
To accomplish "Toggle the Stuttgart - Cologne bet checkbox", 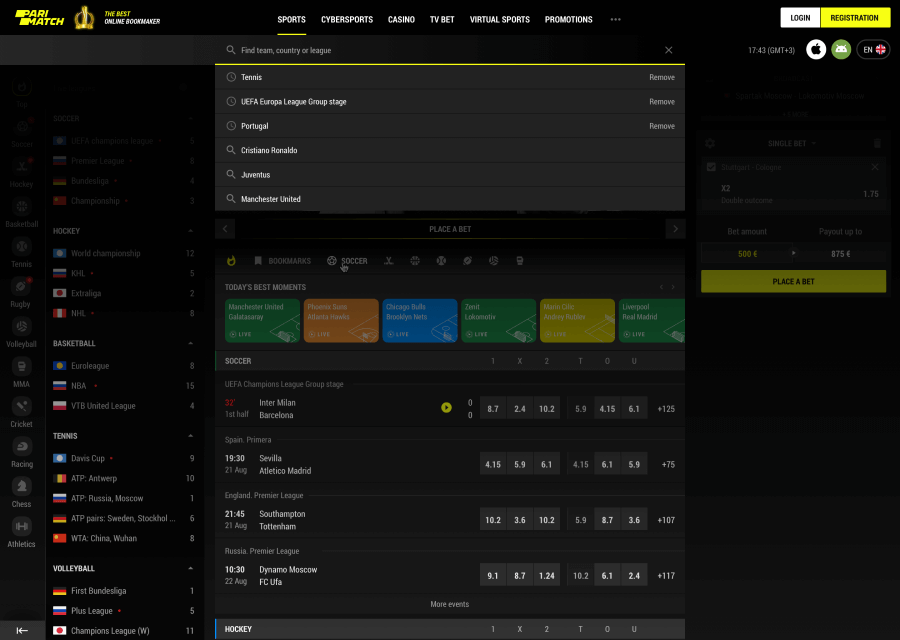I will point(711,167).
